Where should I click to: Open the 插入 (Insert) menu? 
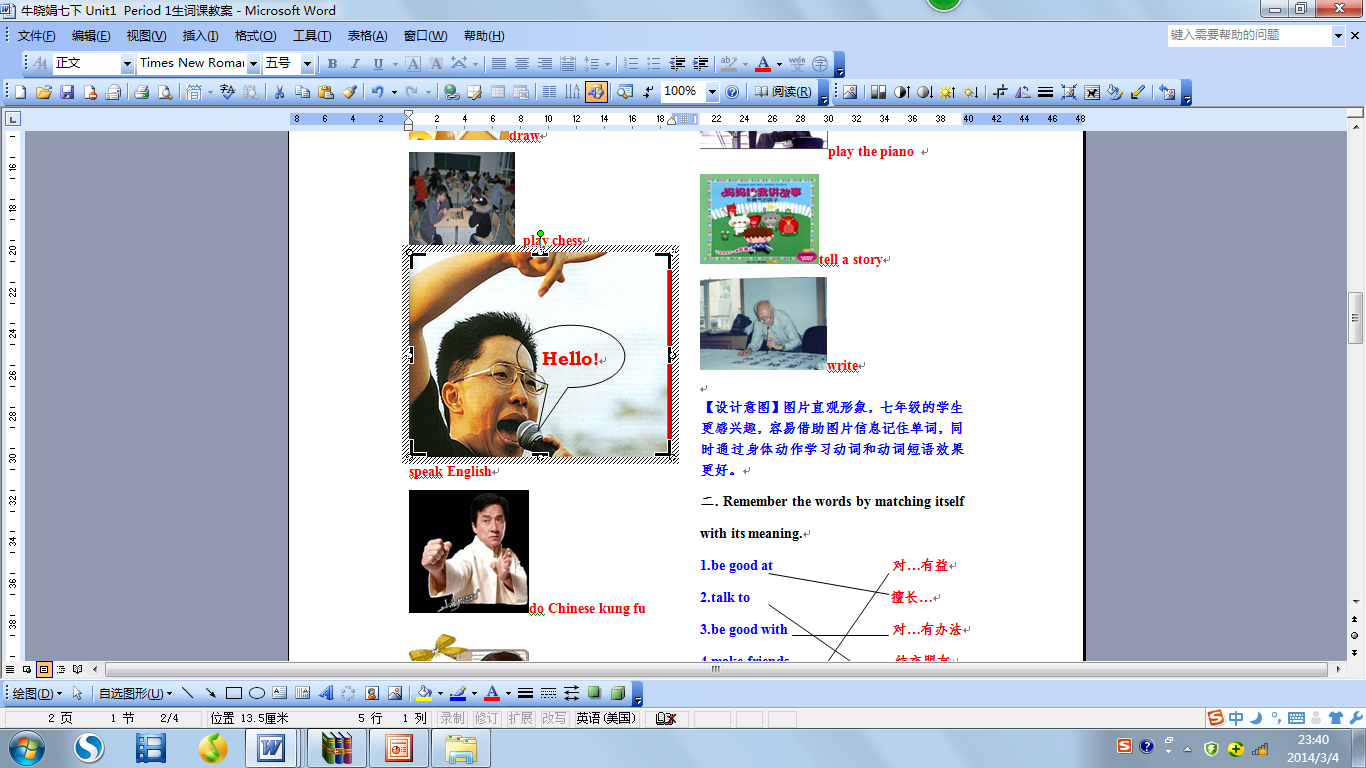pos(197,33)
